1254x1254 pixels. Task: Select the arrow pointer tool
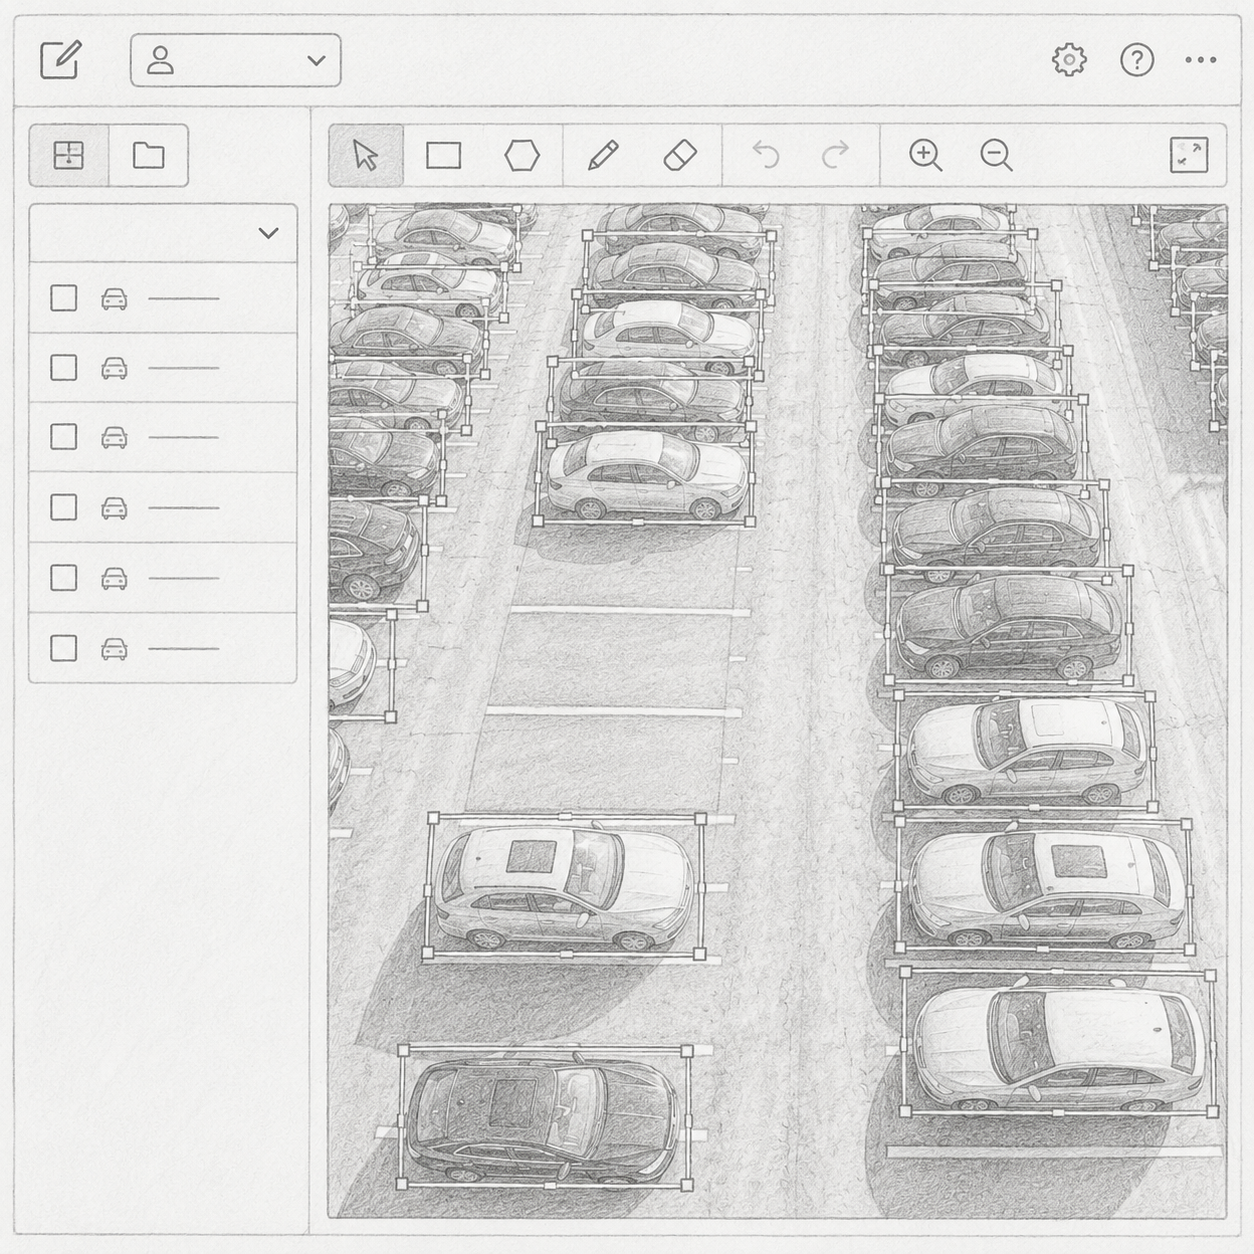(366, 155)
